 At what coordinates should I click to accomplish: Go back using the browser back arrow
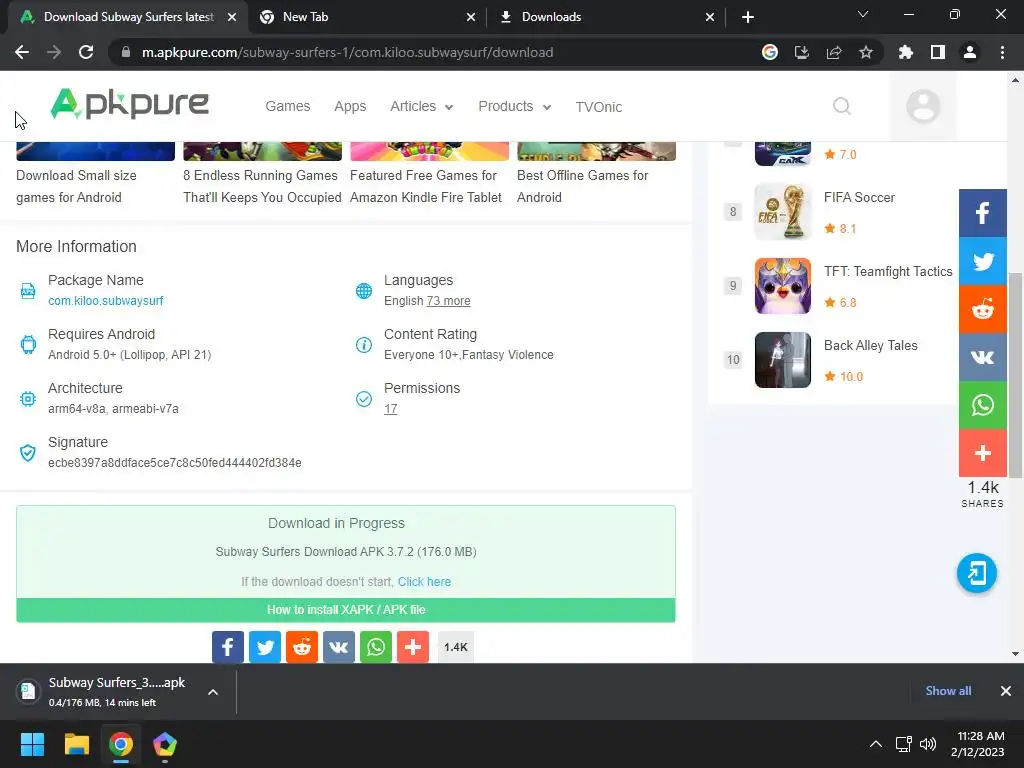(x=22, y=52)
